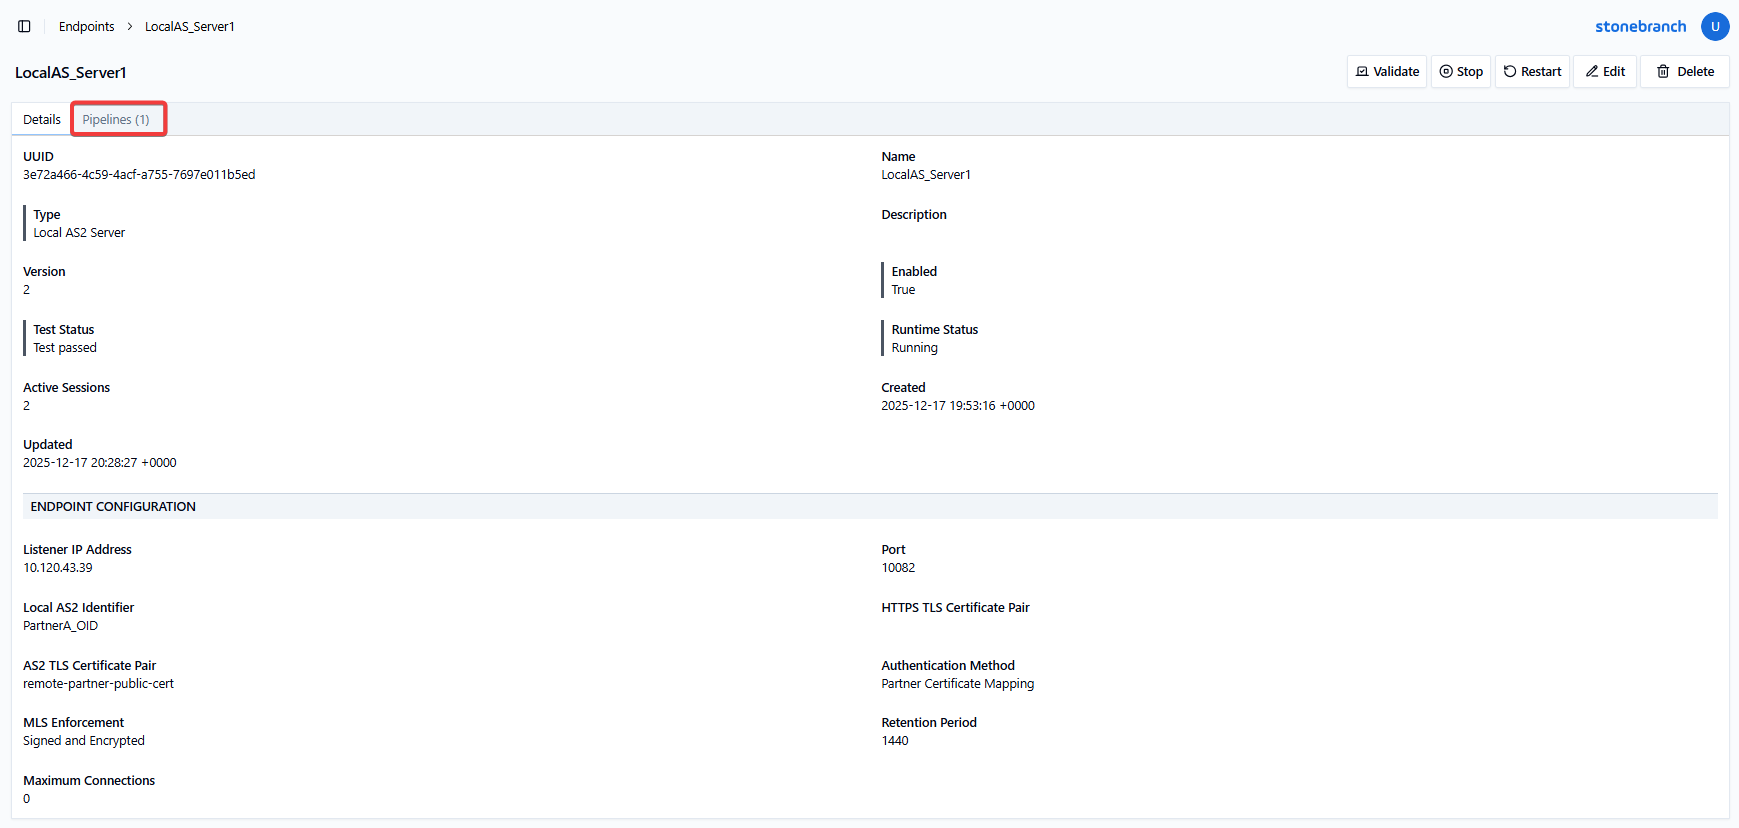Select the Details tab
Image resolution: width=1739 pixels, height=828 pixels.
coord(42,120)
